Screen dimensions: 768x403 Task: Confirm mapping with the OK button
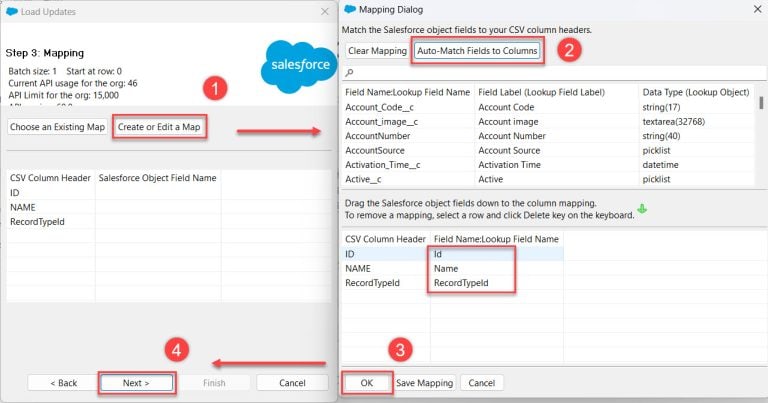tap(367, 383)
